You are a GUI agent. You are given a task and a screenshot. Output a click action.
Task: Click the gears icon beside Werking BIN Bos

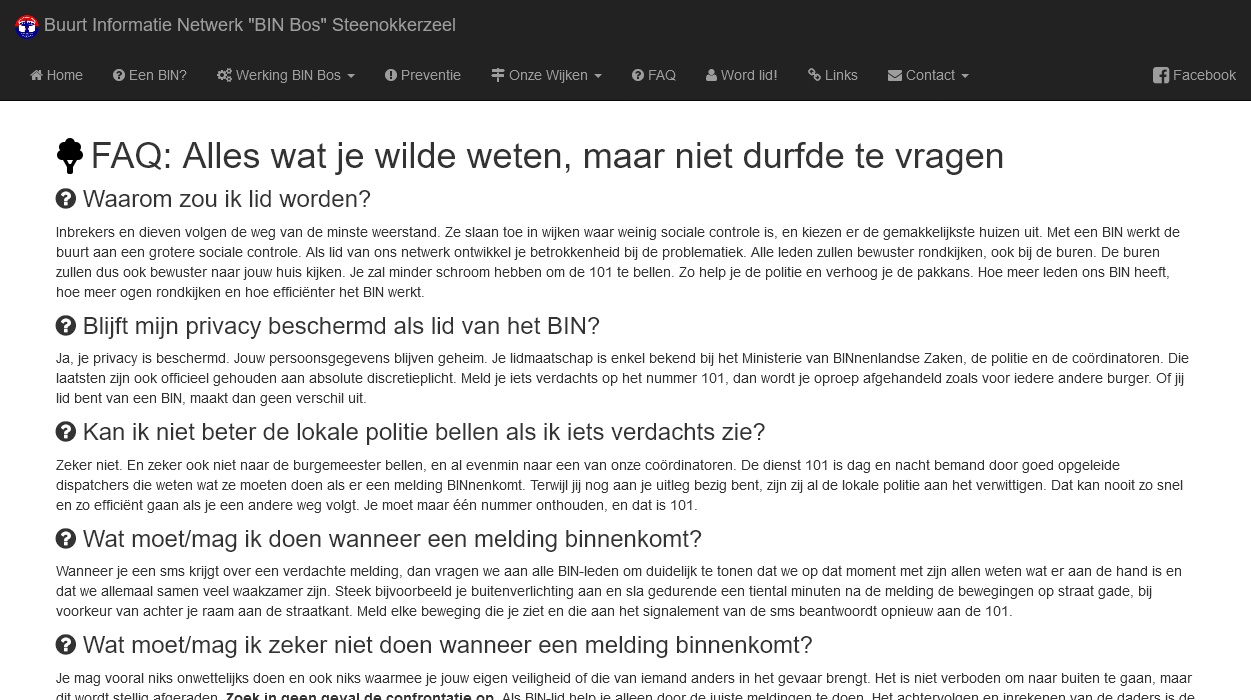point(224,75)
